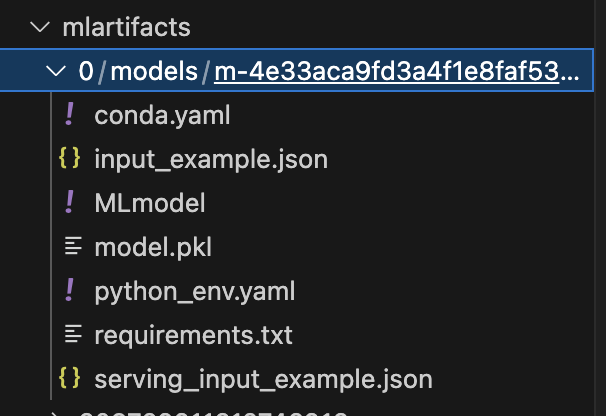This screenshot has height=416, width=606.
Task: Click the serving_input_example.json braces icon
Action: [69, 379]
